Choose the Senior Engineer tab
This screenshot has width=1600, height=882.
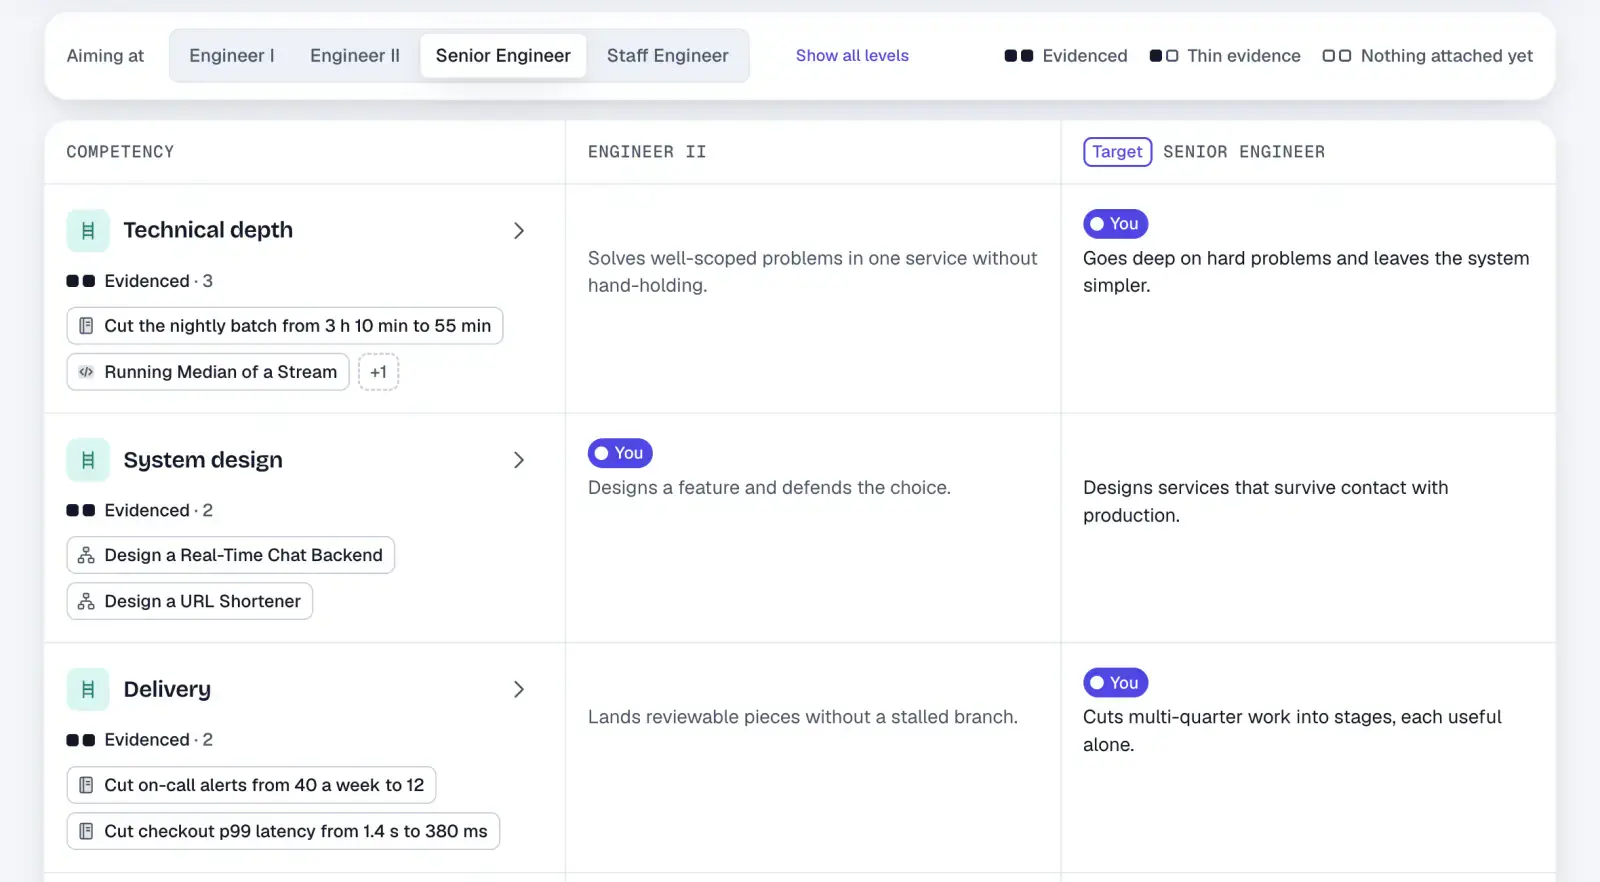(x=503, y=56)
